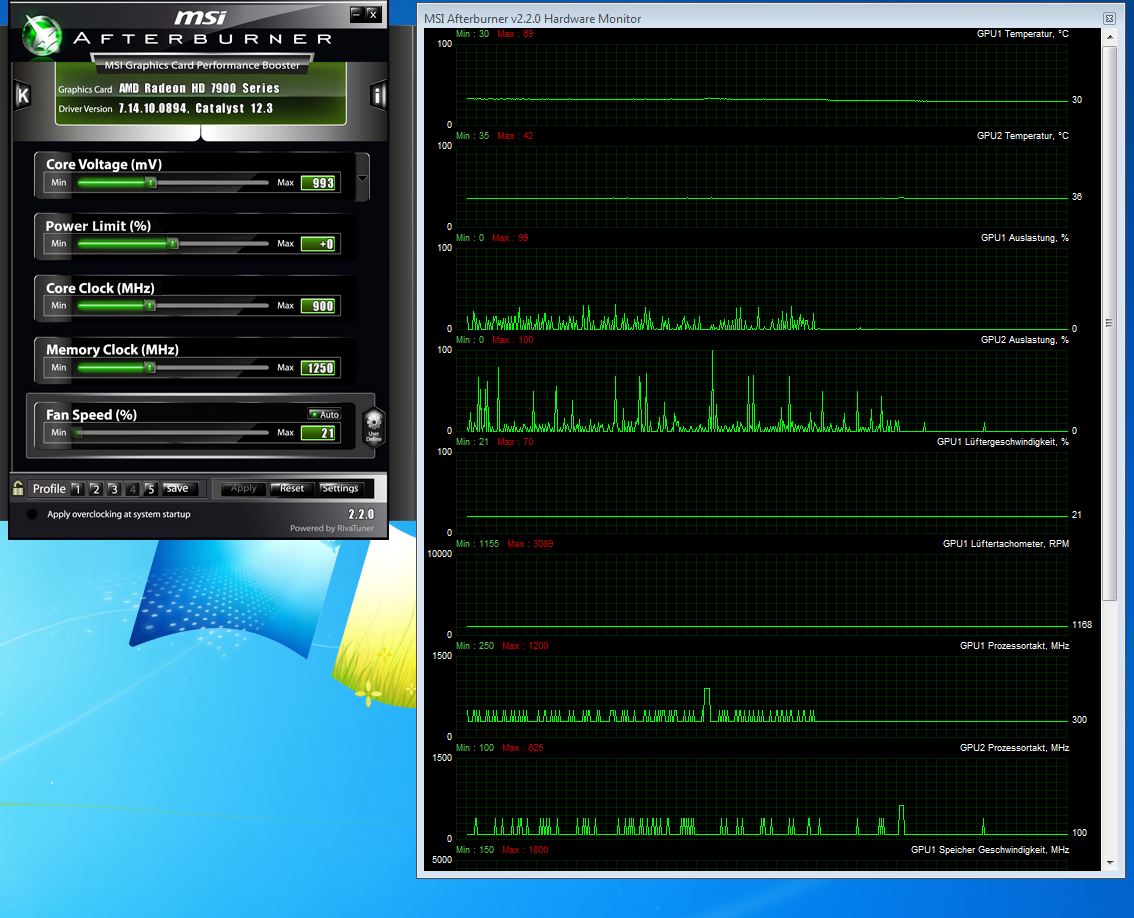Click the GPU1 Lüftergeschwindigkeit graph label
This screenshot has width=1134, height=918.
[1003, 442]
